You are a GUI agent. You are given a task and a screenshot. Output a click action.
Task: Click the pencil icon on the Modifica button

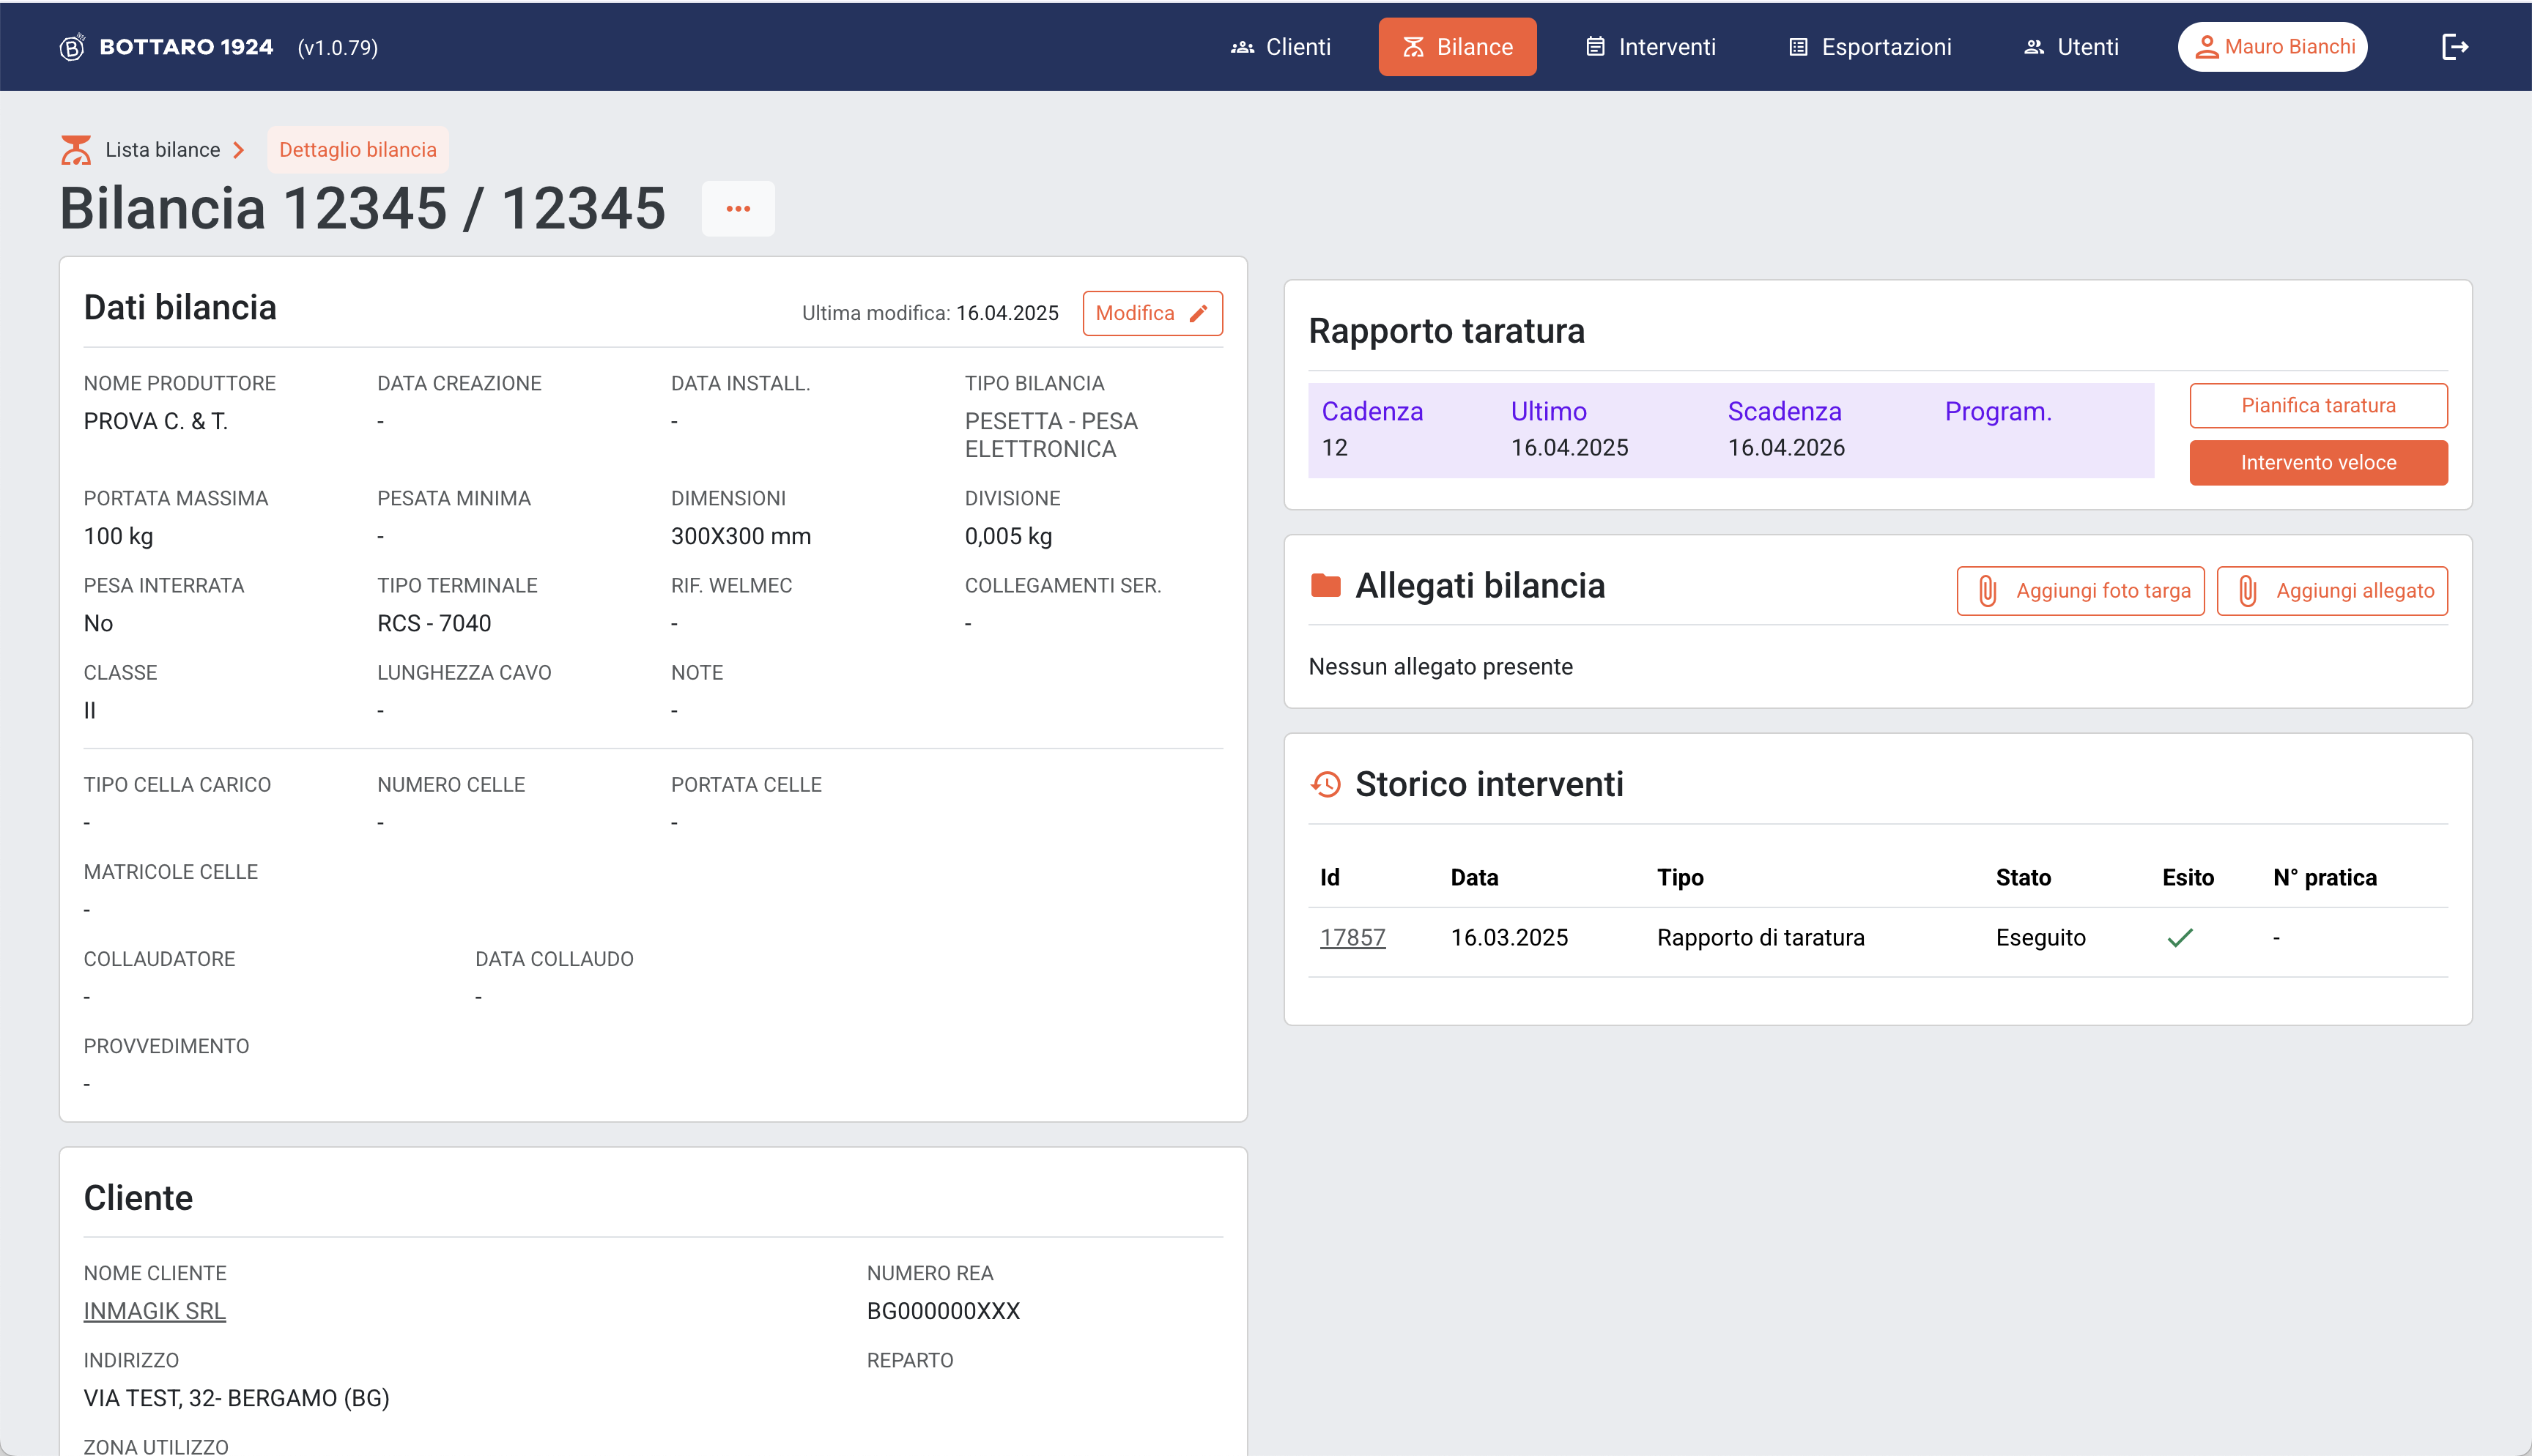pyautogui.click(x=1198, y=314)
